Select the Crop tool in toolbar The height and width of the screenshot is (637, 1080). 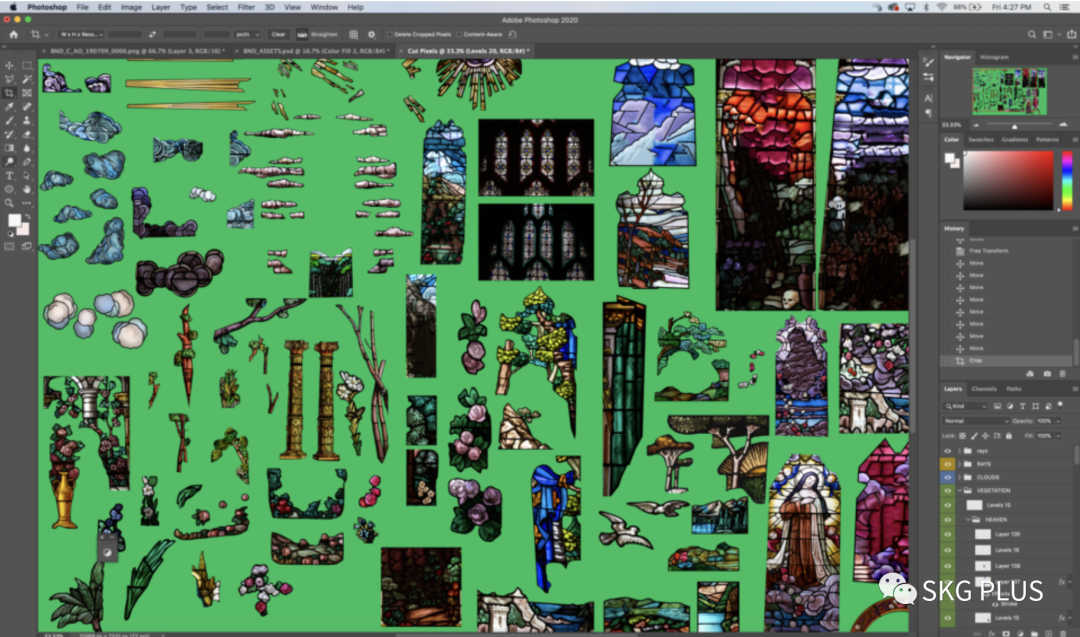10,93
